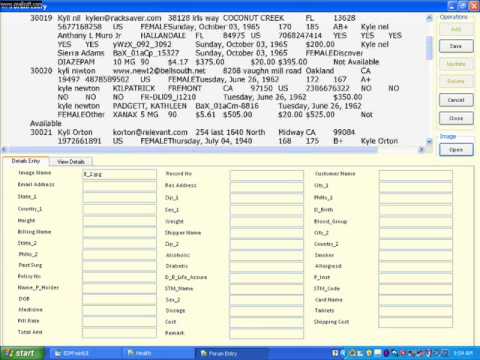Click the STM_Code input field

[415, 289]
